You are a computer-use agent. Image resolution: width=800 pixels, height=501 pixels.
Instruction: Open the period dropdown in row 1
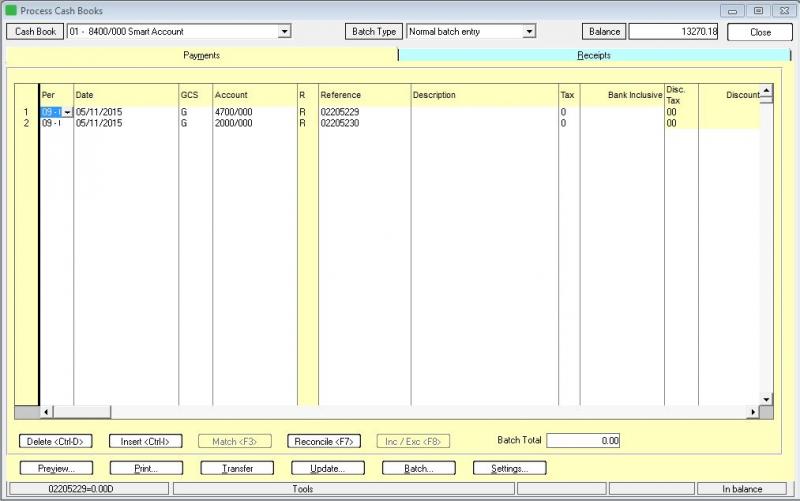67,112
